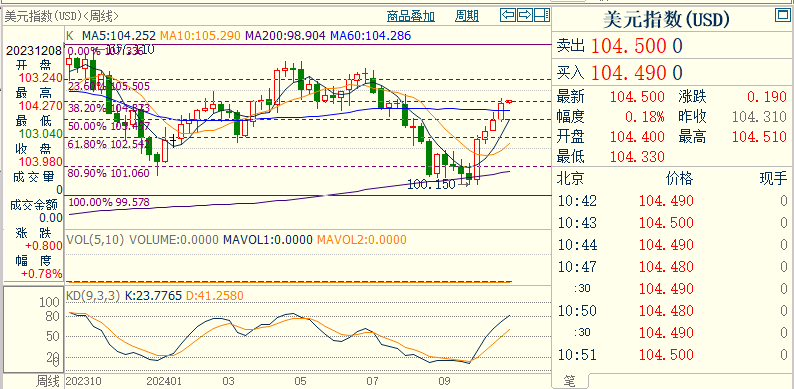Screen dimensions: 794x389
Task: Open the 周期 period selector
Action: point(466,16)
